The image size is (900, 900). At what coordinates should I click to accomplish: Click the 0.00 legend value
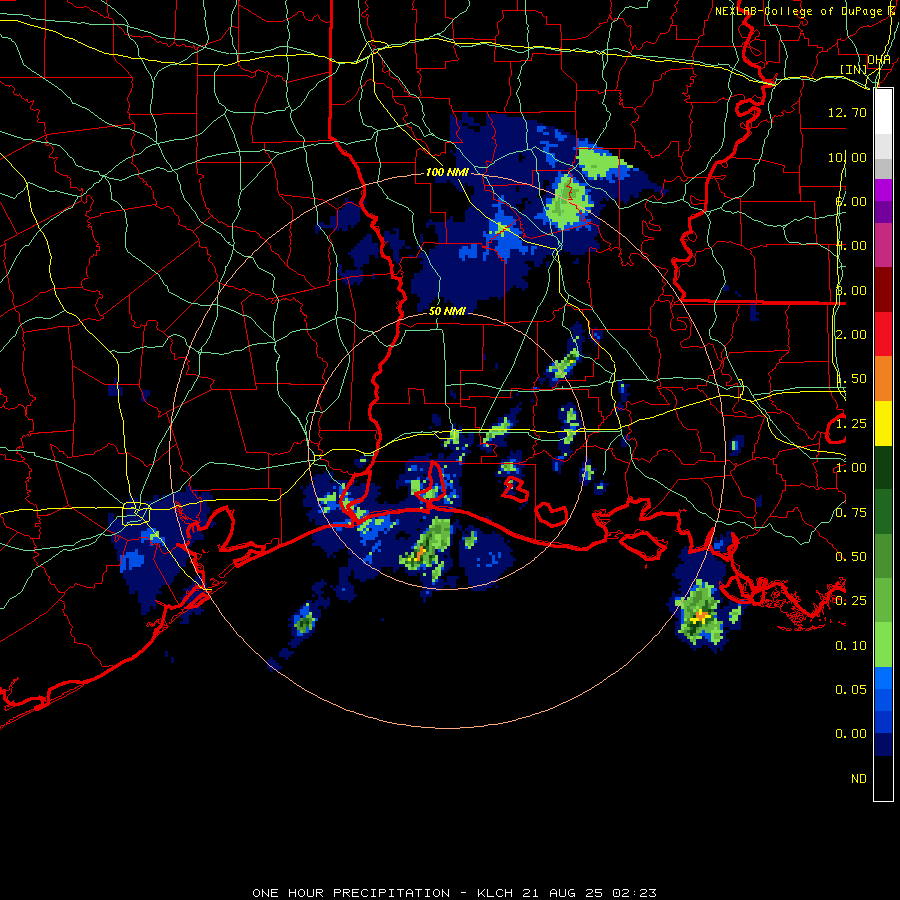[x=851, y=734]
